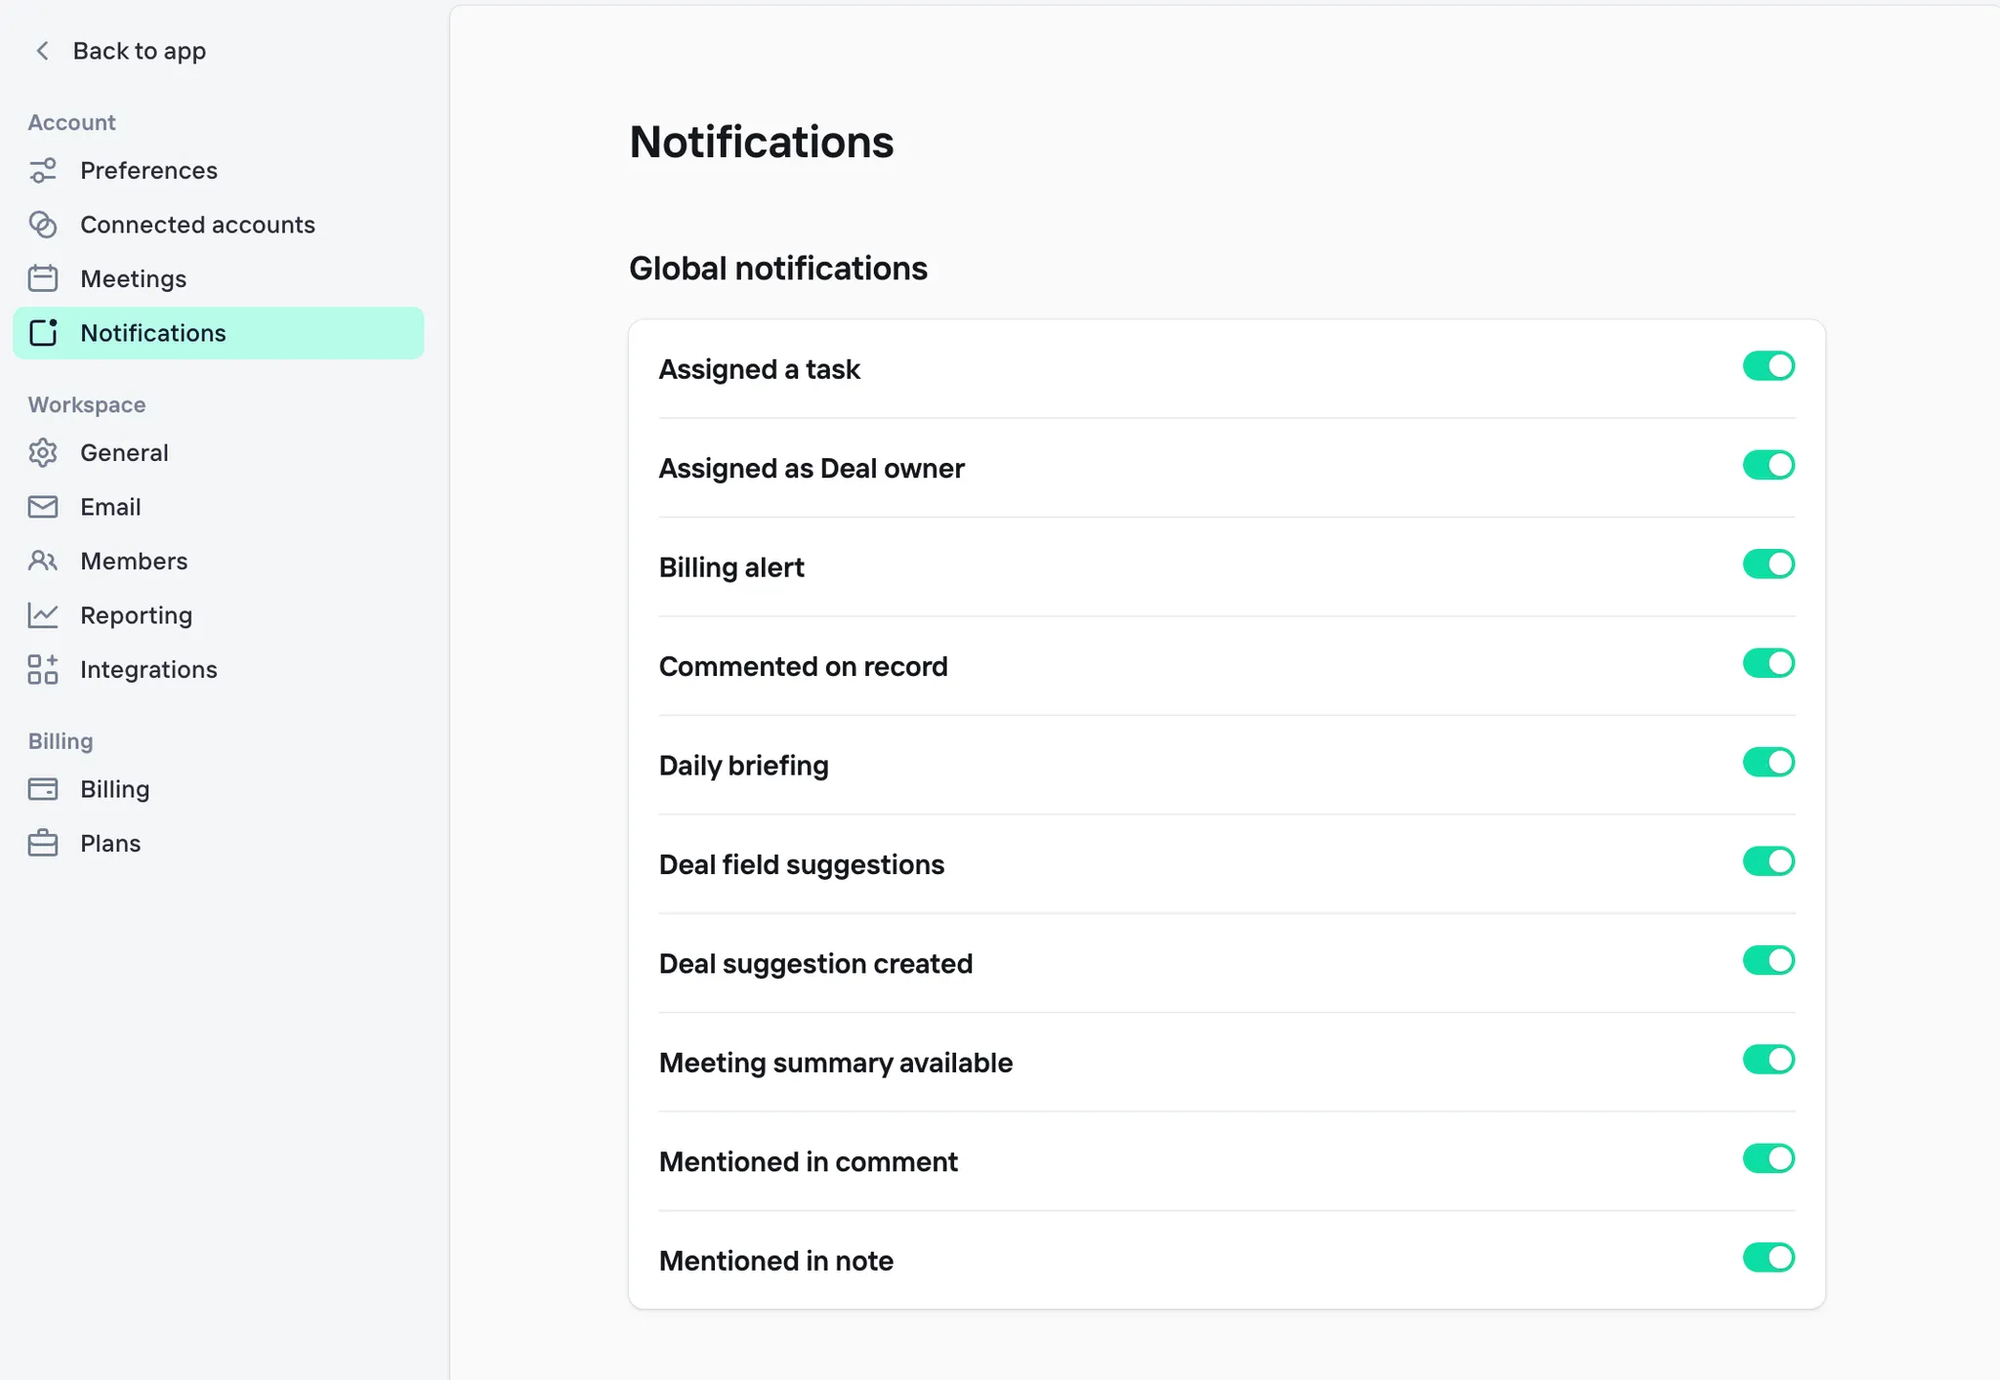Click the Plans briefcase icon
This screenshot has width=2000, height=1380.
point(43,843)
